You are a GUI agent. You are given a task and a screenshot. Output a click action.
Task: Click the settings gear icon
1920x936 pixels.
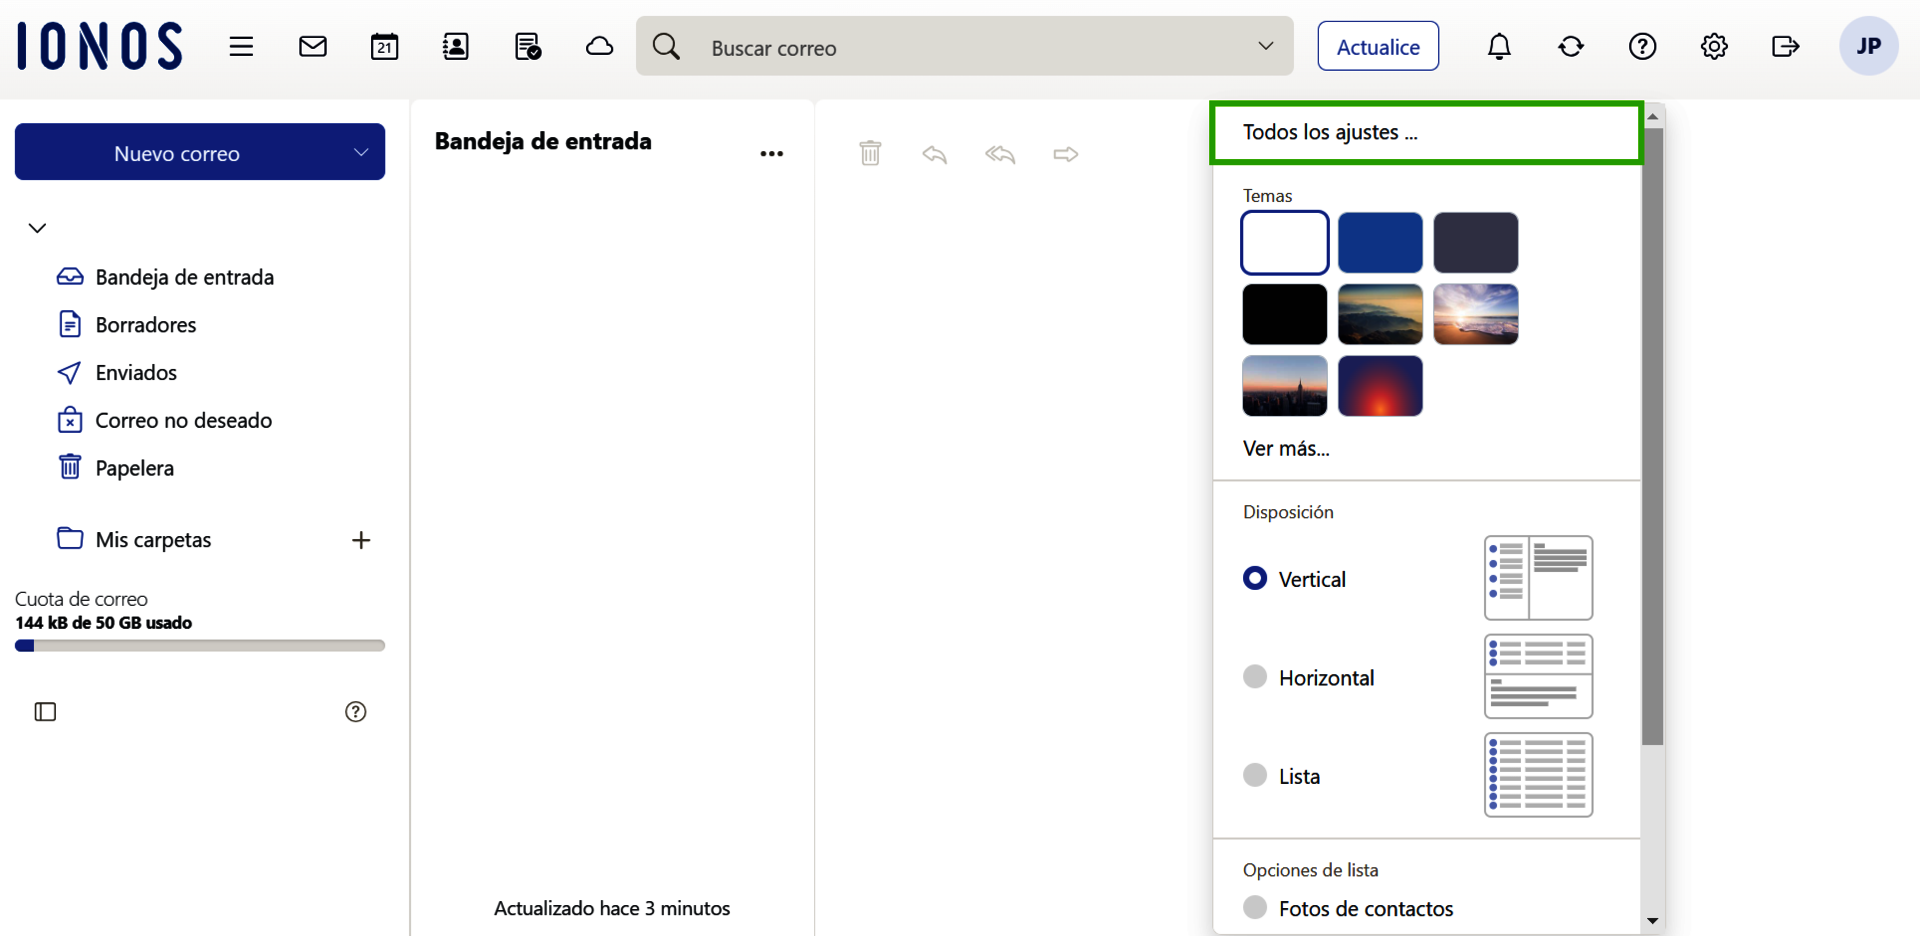coord(1714,46)
